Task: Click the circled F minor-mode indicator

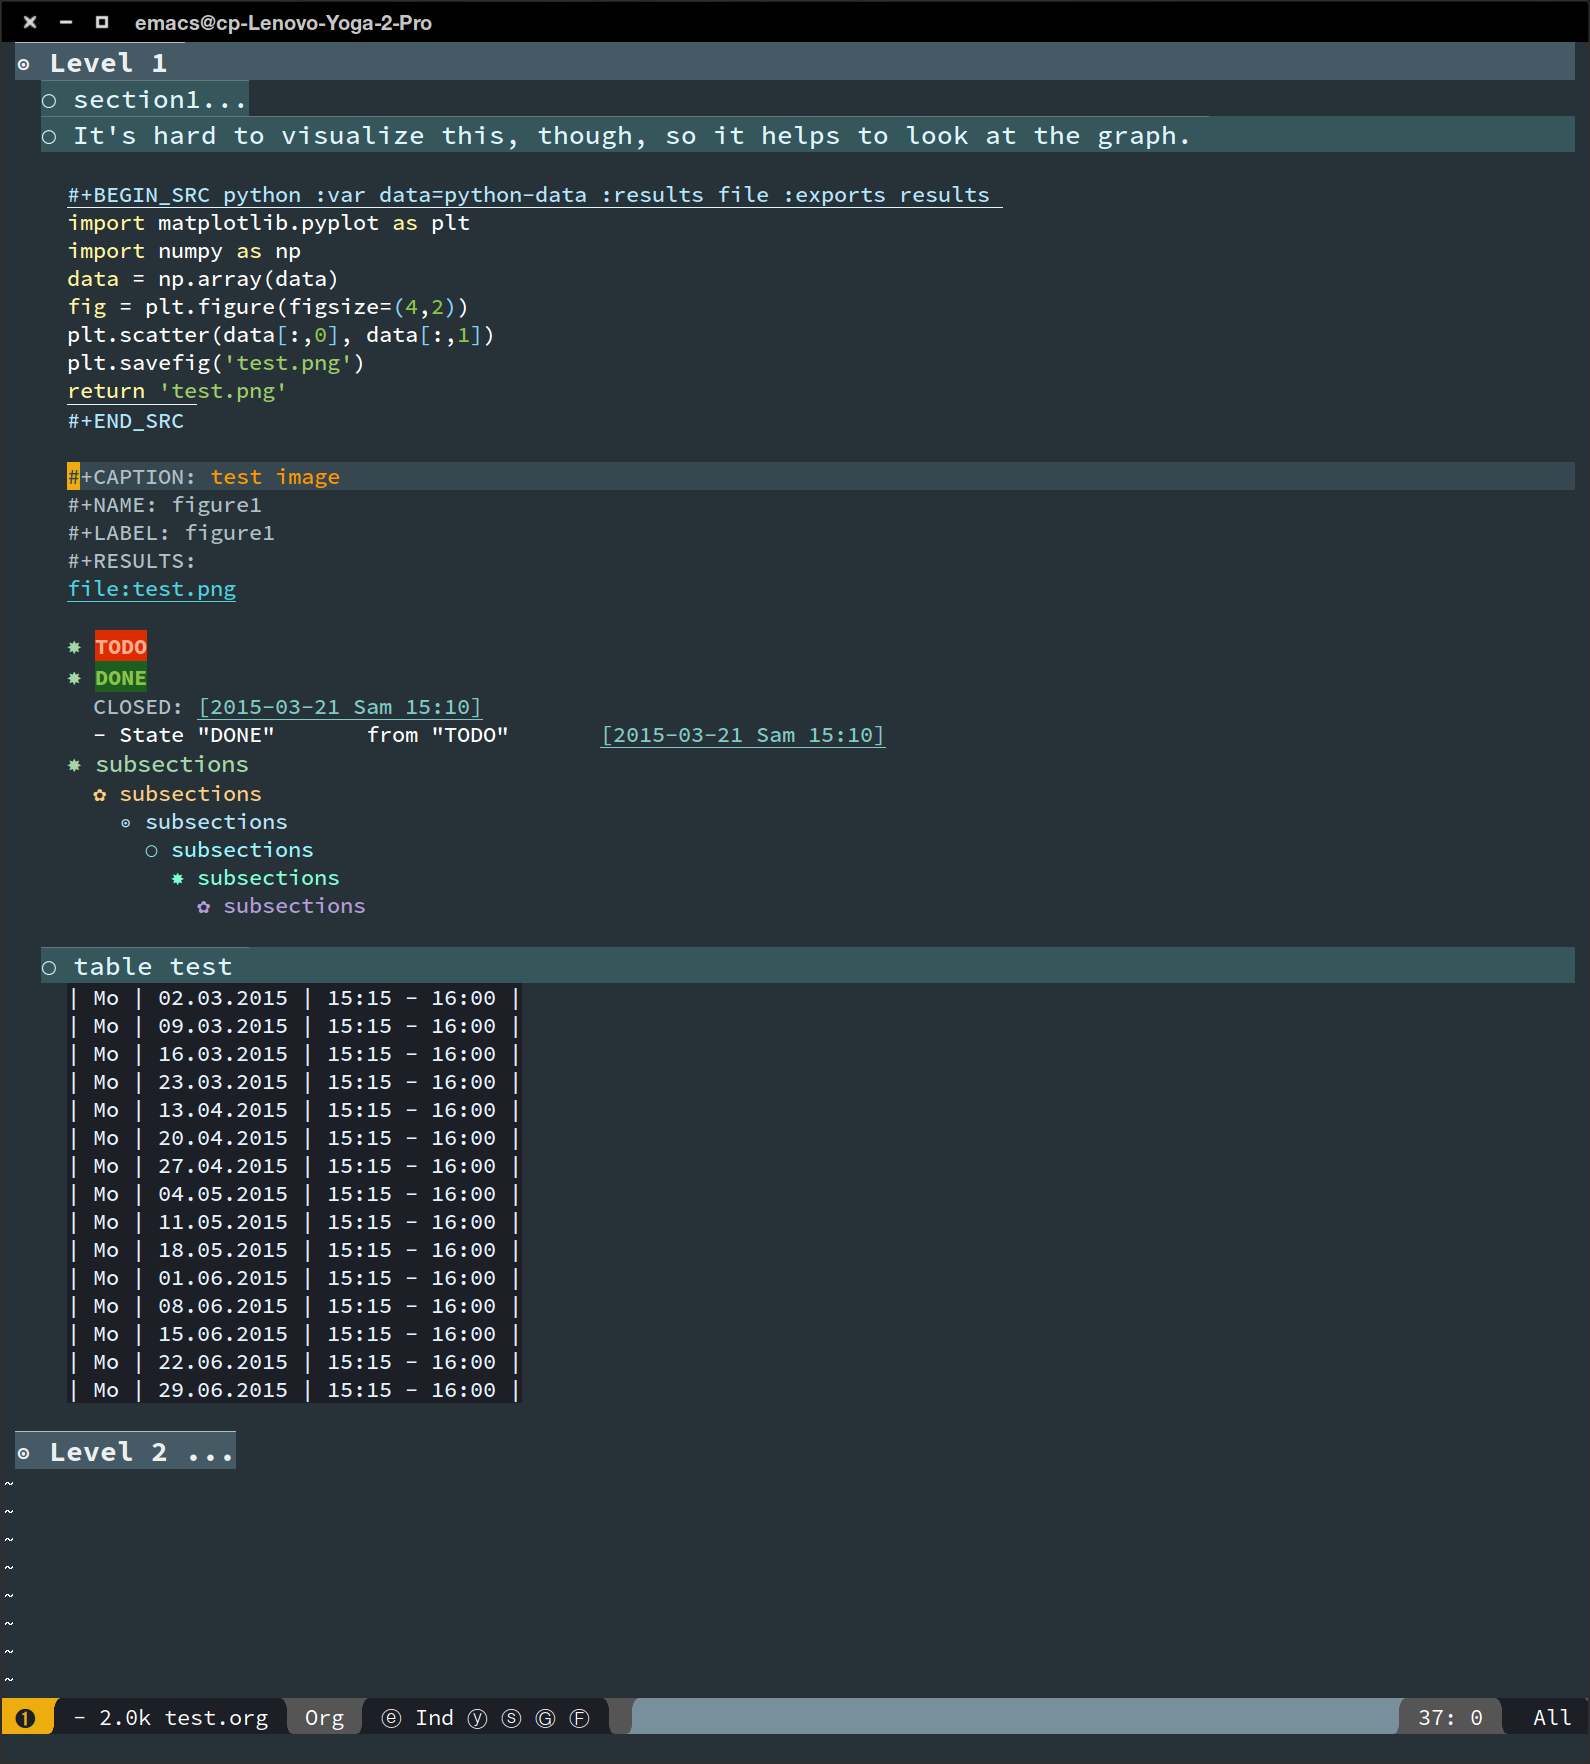Action: (x=579, y=1718)
